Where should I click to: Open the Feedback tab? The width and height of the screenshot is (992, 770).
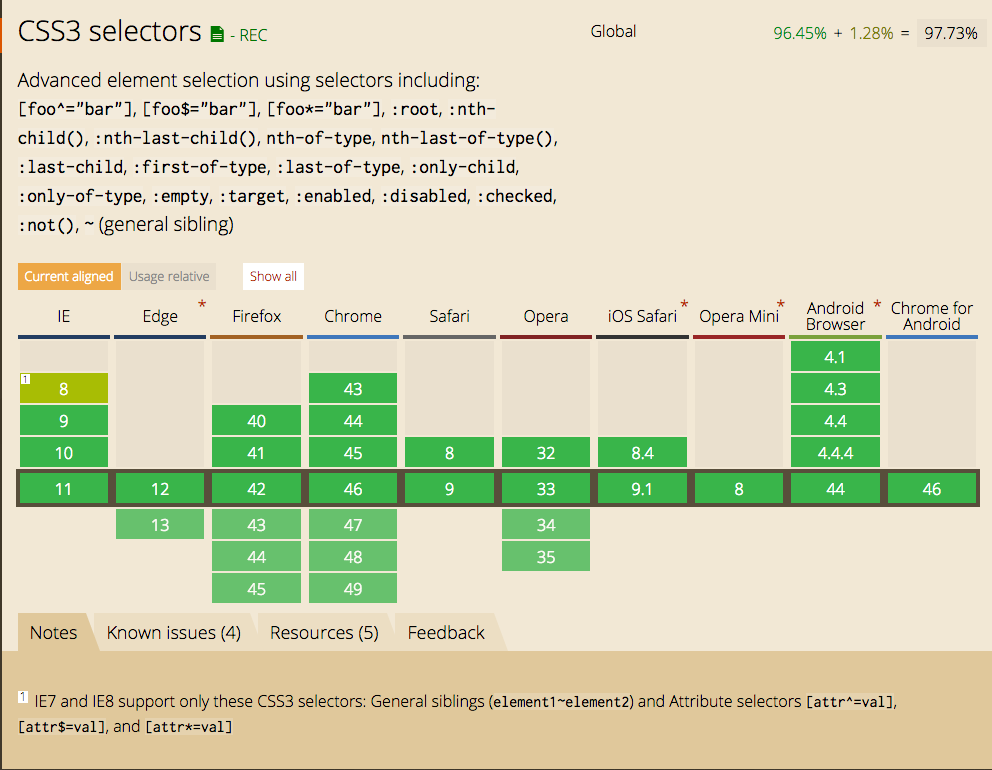pos(446,632)
